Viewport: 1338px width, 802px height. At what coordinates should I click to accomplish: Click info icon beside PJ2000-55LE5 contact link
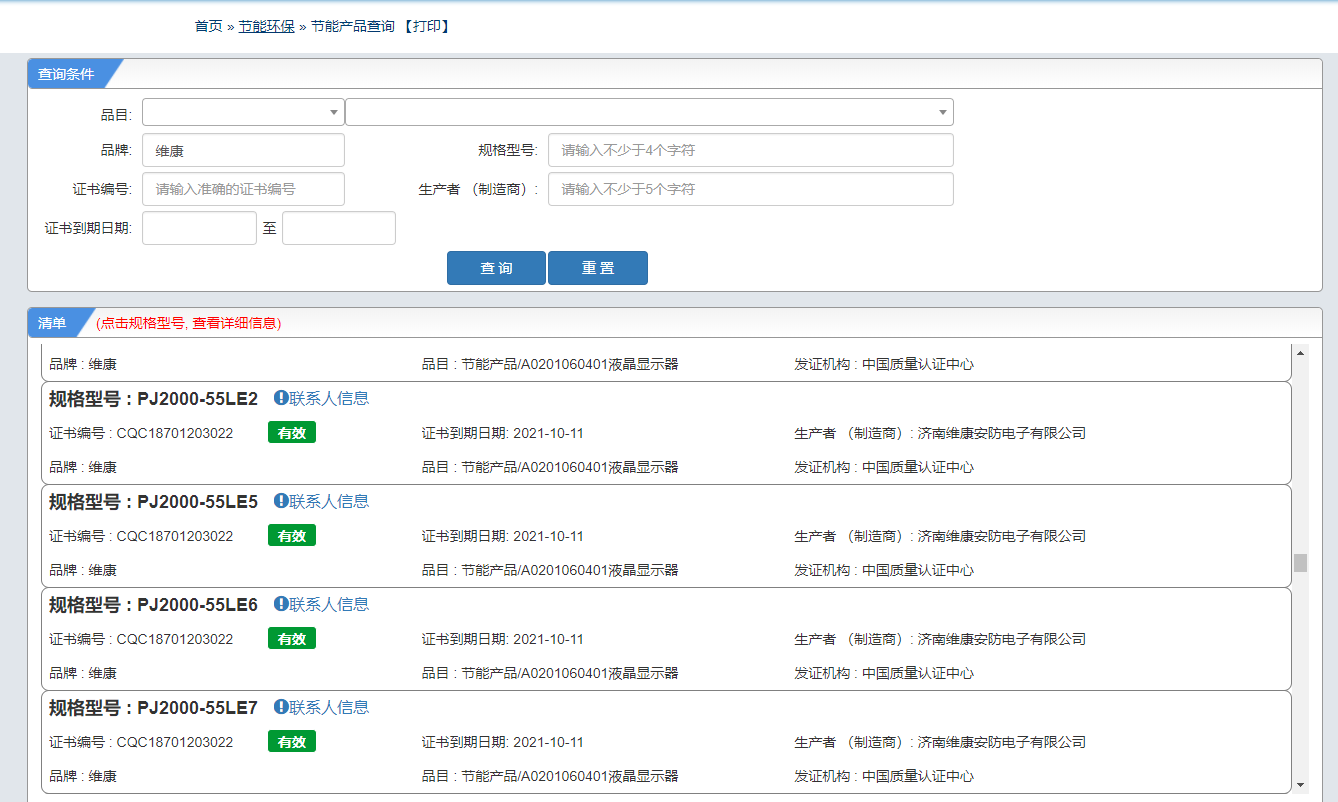[x=281, y=501]
